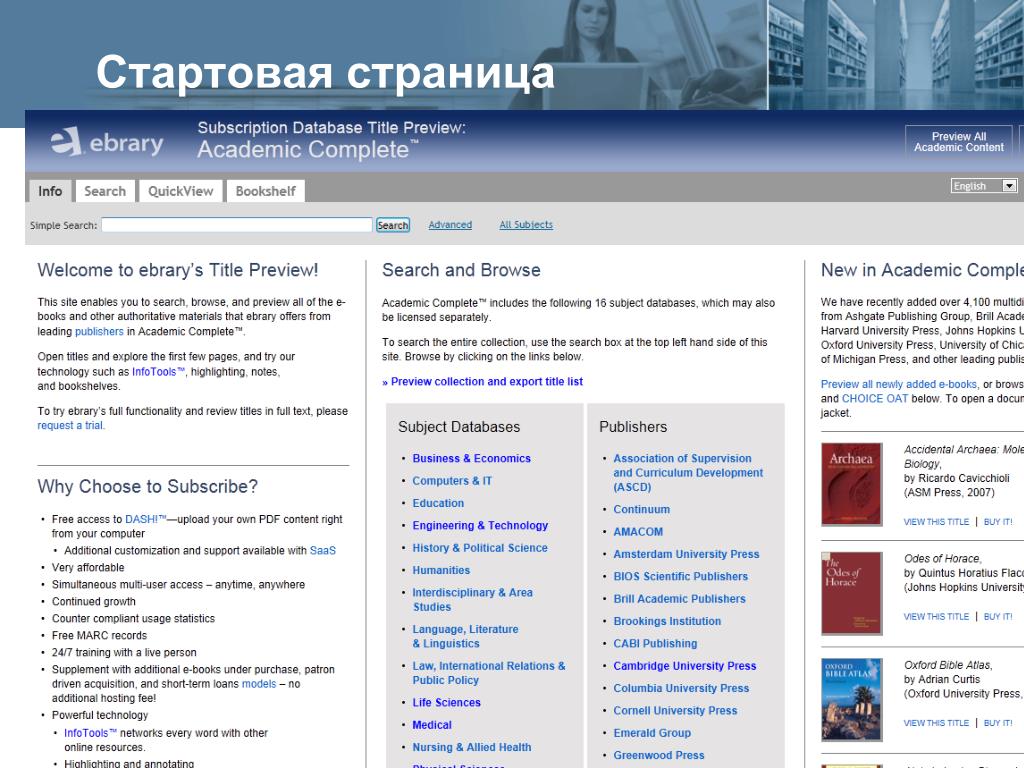Click Preview All Academic Content button
This screenshot has width=1024, height=768.
point(959,142)
